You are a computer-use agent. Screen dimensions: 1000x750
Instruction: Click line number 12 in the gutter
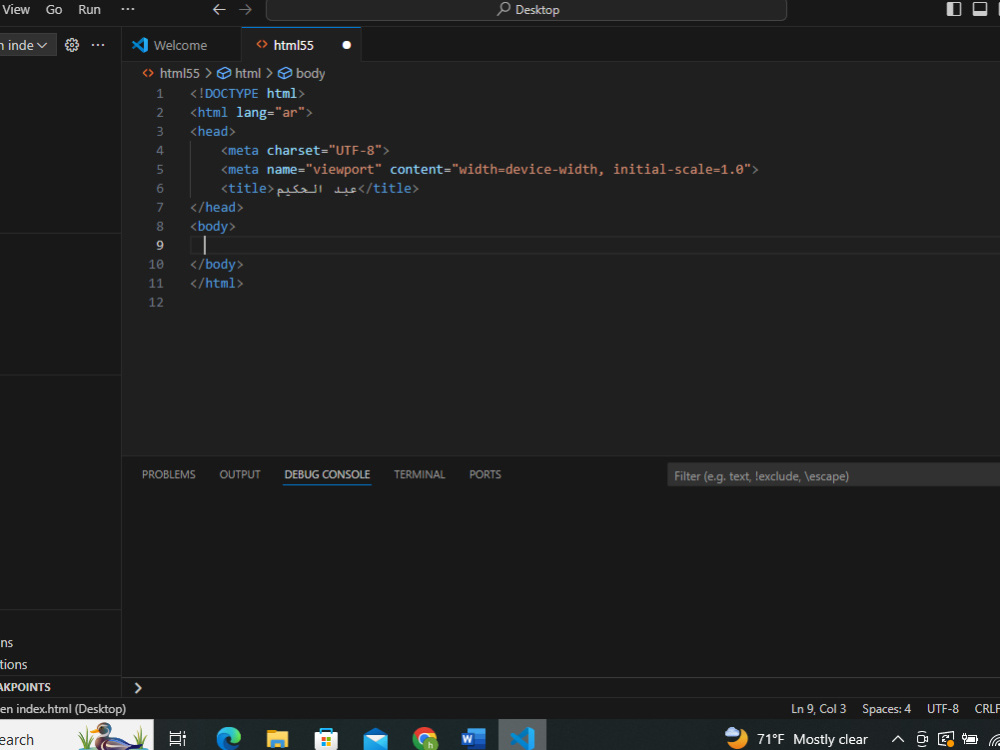click(x=156, y=302)
